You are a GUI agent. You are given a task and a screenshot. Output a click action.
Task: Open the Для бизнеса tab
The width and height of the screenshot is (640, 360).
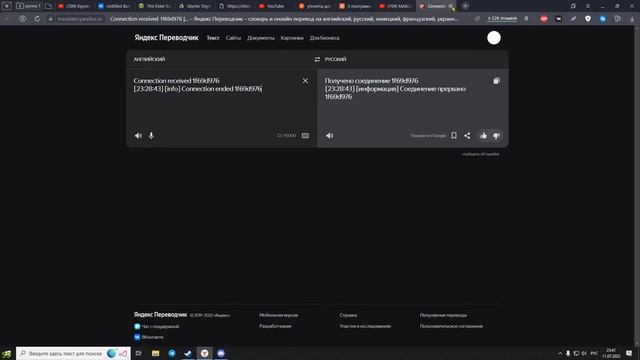(324, 38)
